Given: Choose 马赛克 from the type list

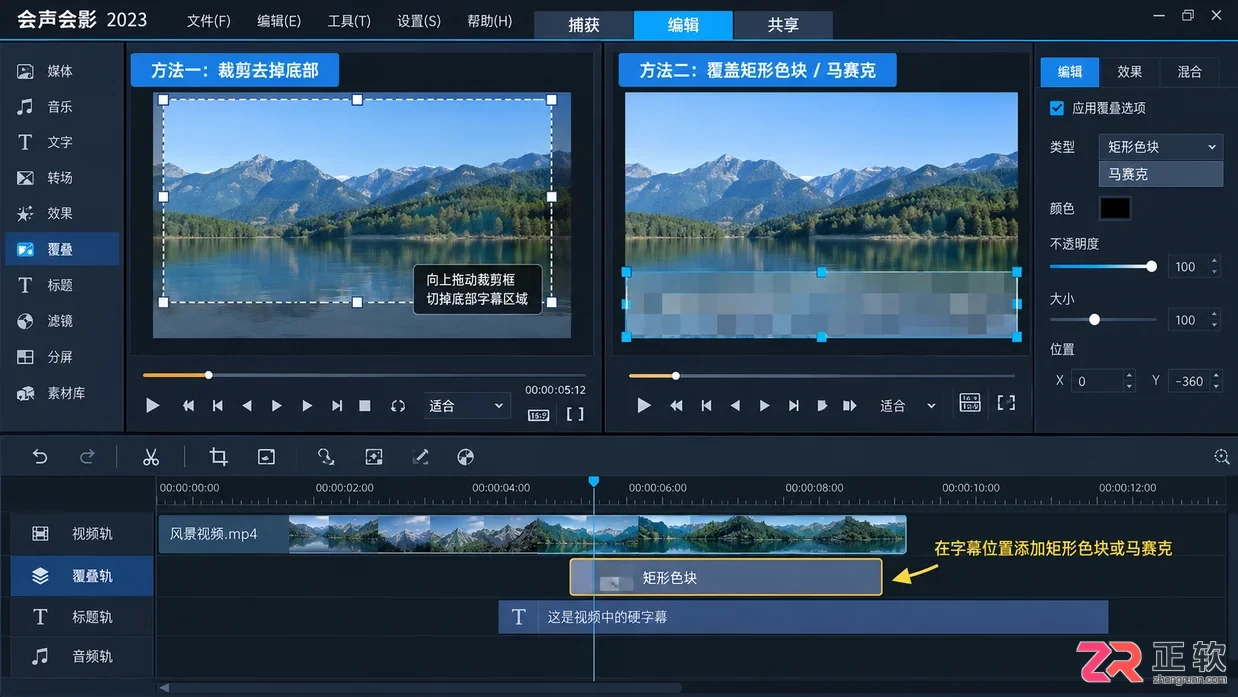Looking at the screenshot, I should coord(1160,174).
